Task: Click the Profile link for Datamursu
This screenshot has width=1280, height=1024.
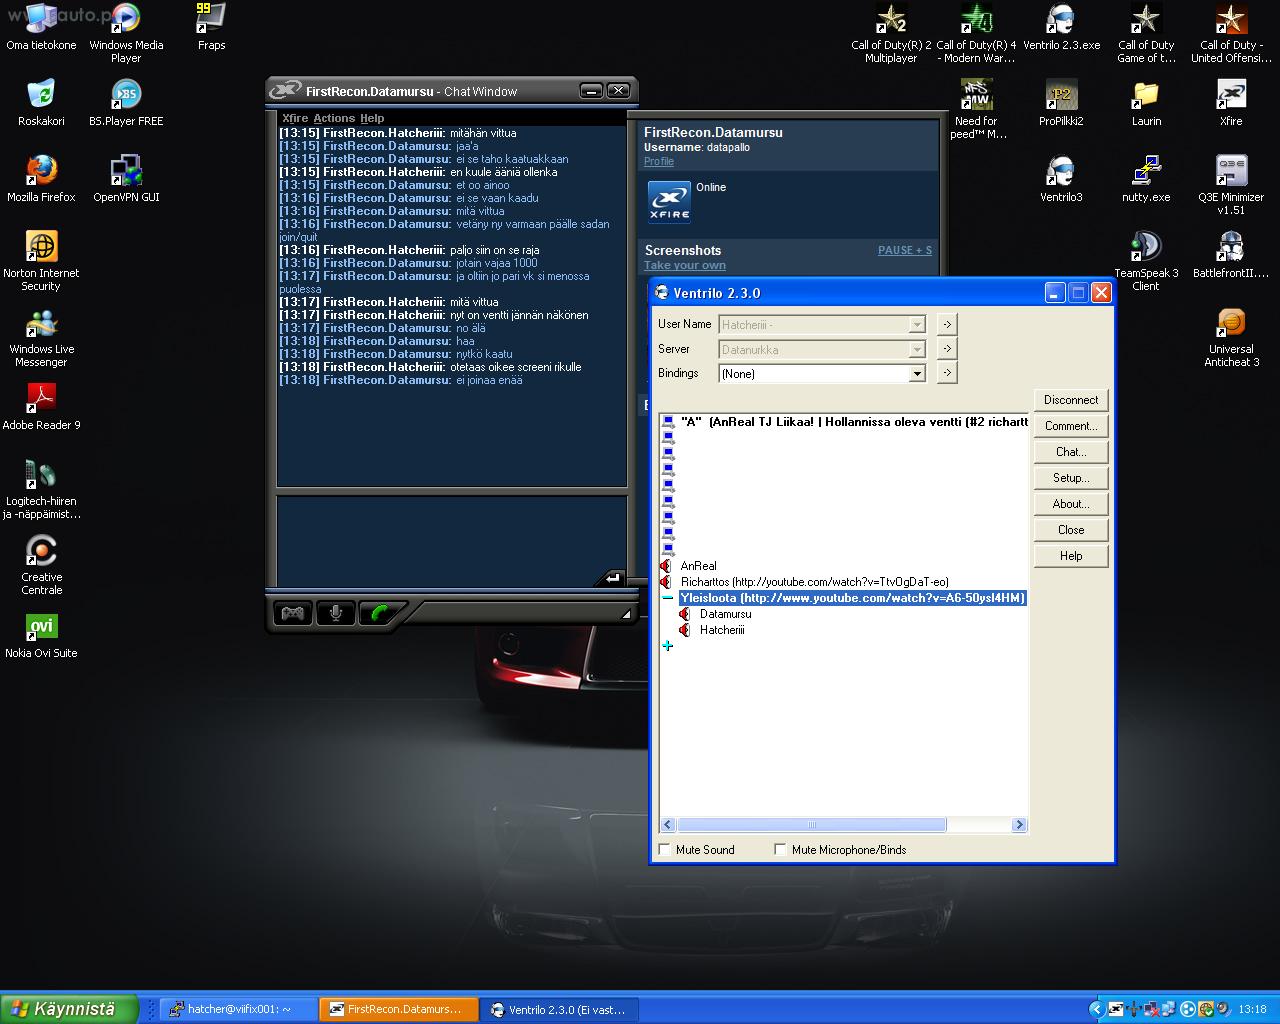Action: pos(658,161)
